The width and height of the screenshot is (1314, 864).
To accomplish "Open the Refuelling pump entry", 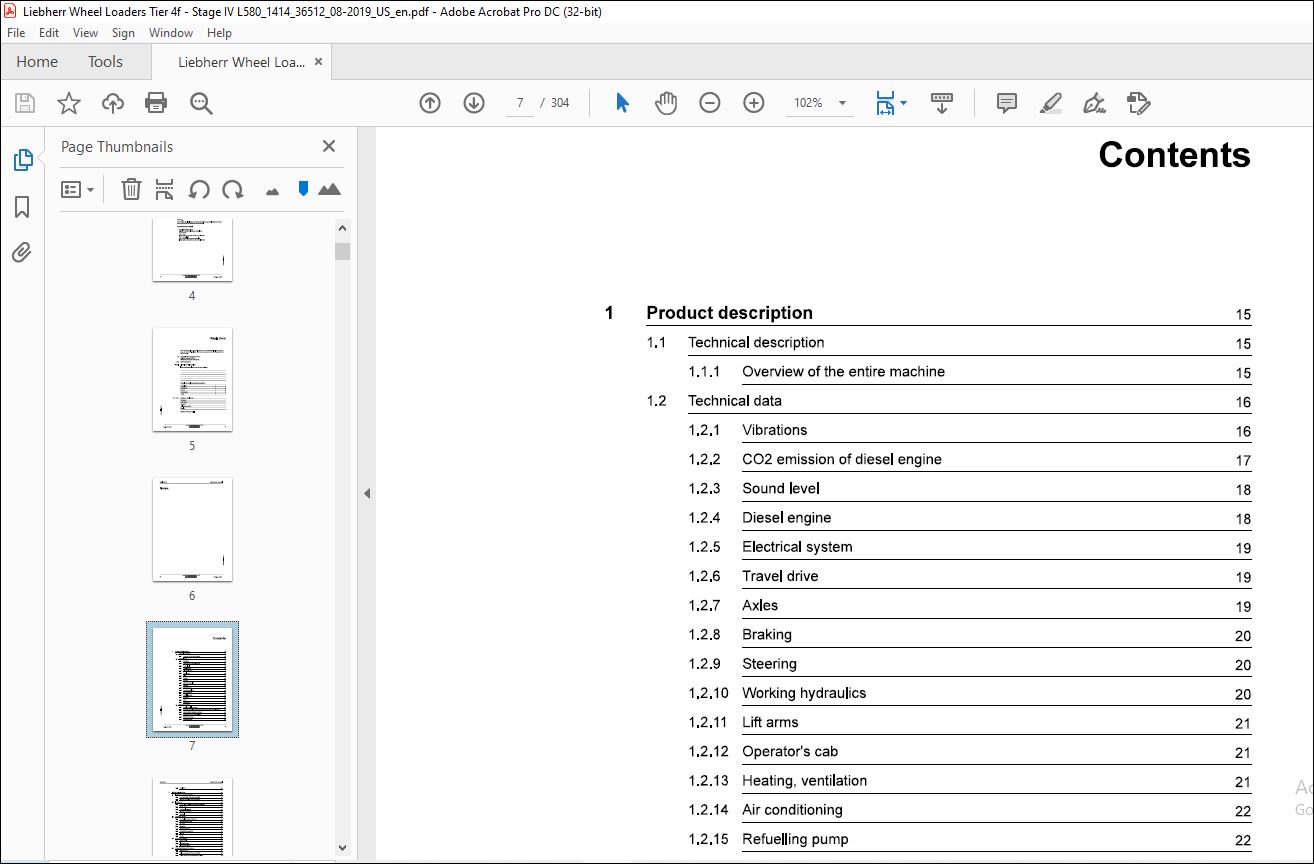I will [x=795, y=839].
